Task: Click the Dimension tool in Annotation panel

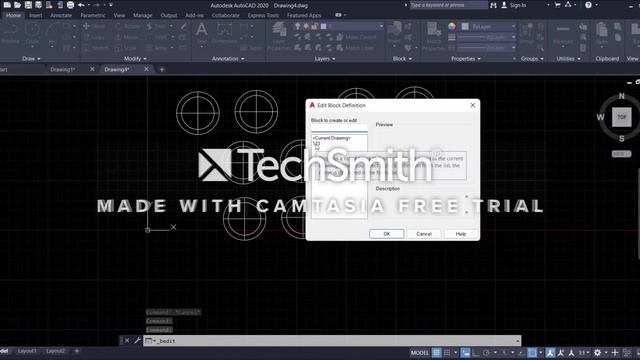Action: (224, 33)
